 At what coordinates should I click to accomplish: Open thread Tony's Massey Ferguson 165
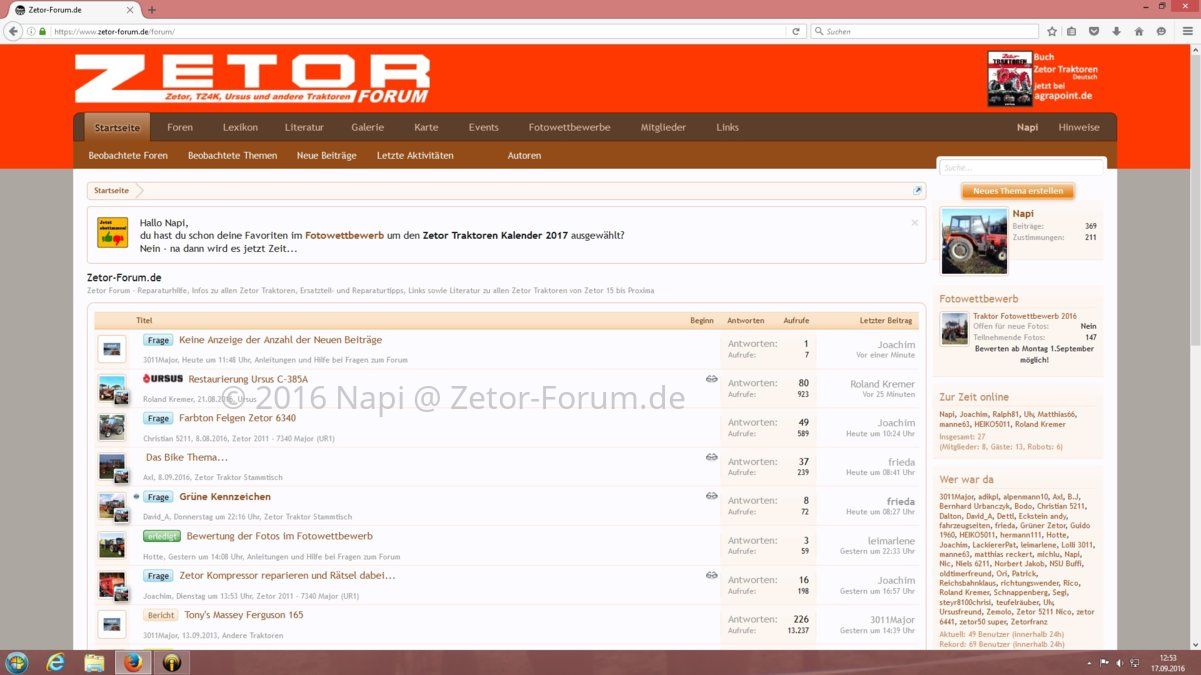(243, 614)
